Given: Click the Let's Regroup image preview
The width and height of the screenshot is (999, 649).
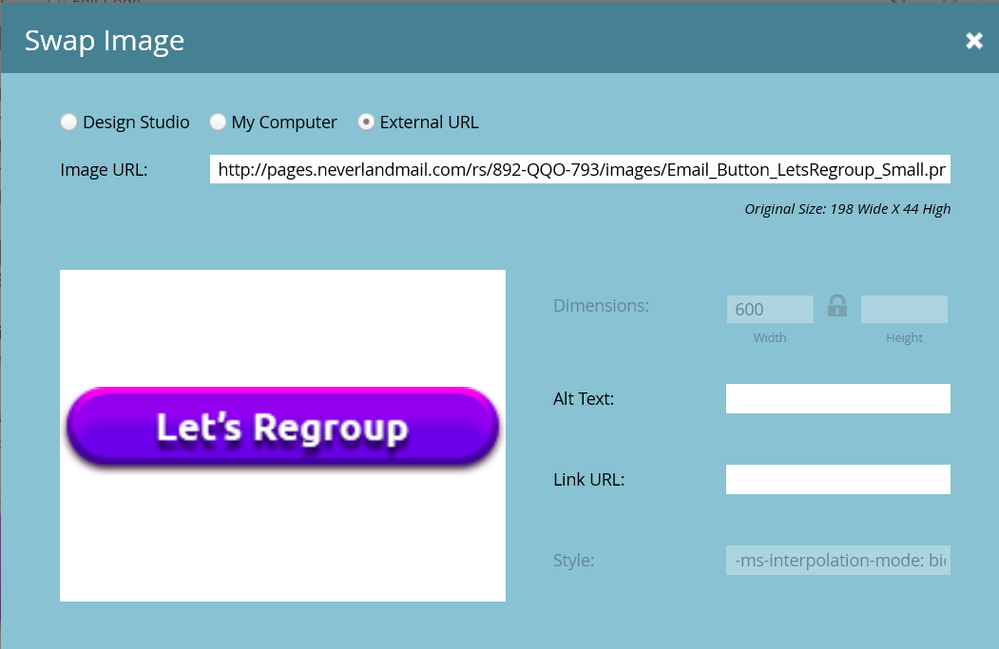Looking at the screenshot, I should coord(282,428).
